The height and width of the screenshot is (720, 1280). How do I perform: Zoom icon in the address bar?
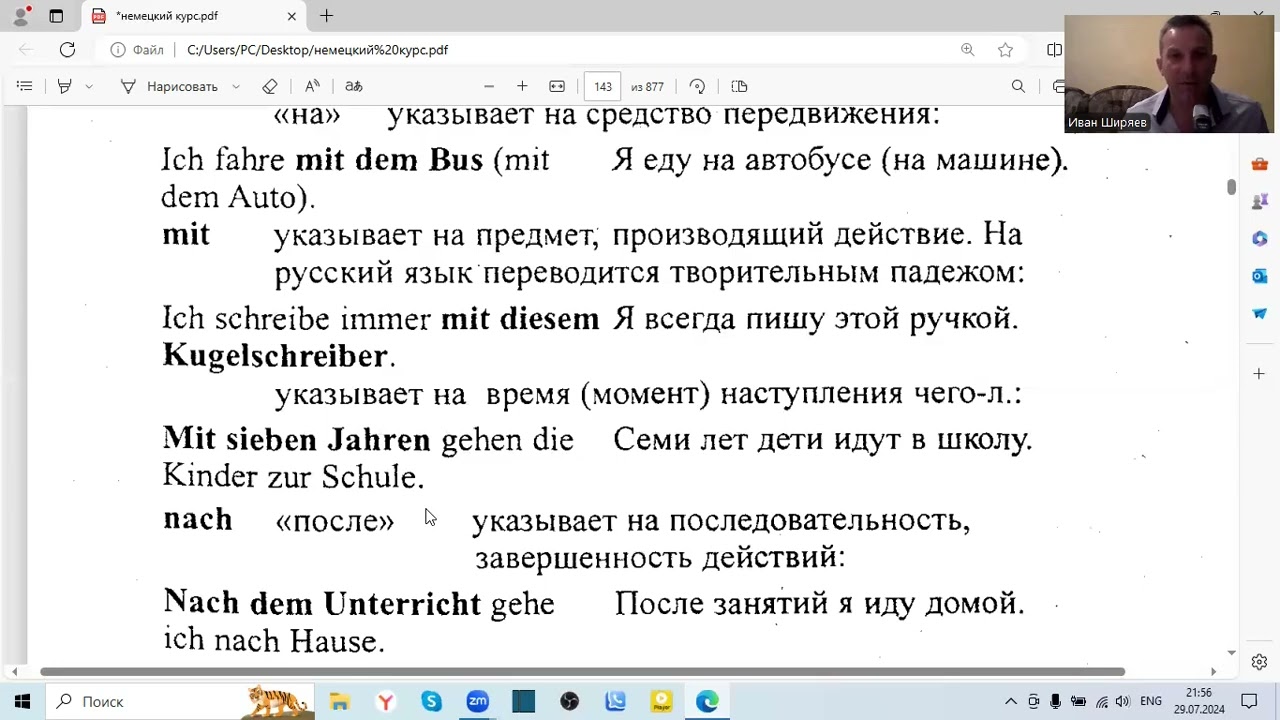pyautogui.click(x=967, y=49)
